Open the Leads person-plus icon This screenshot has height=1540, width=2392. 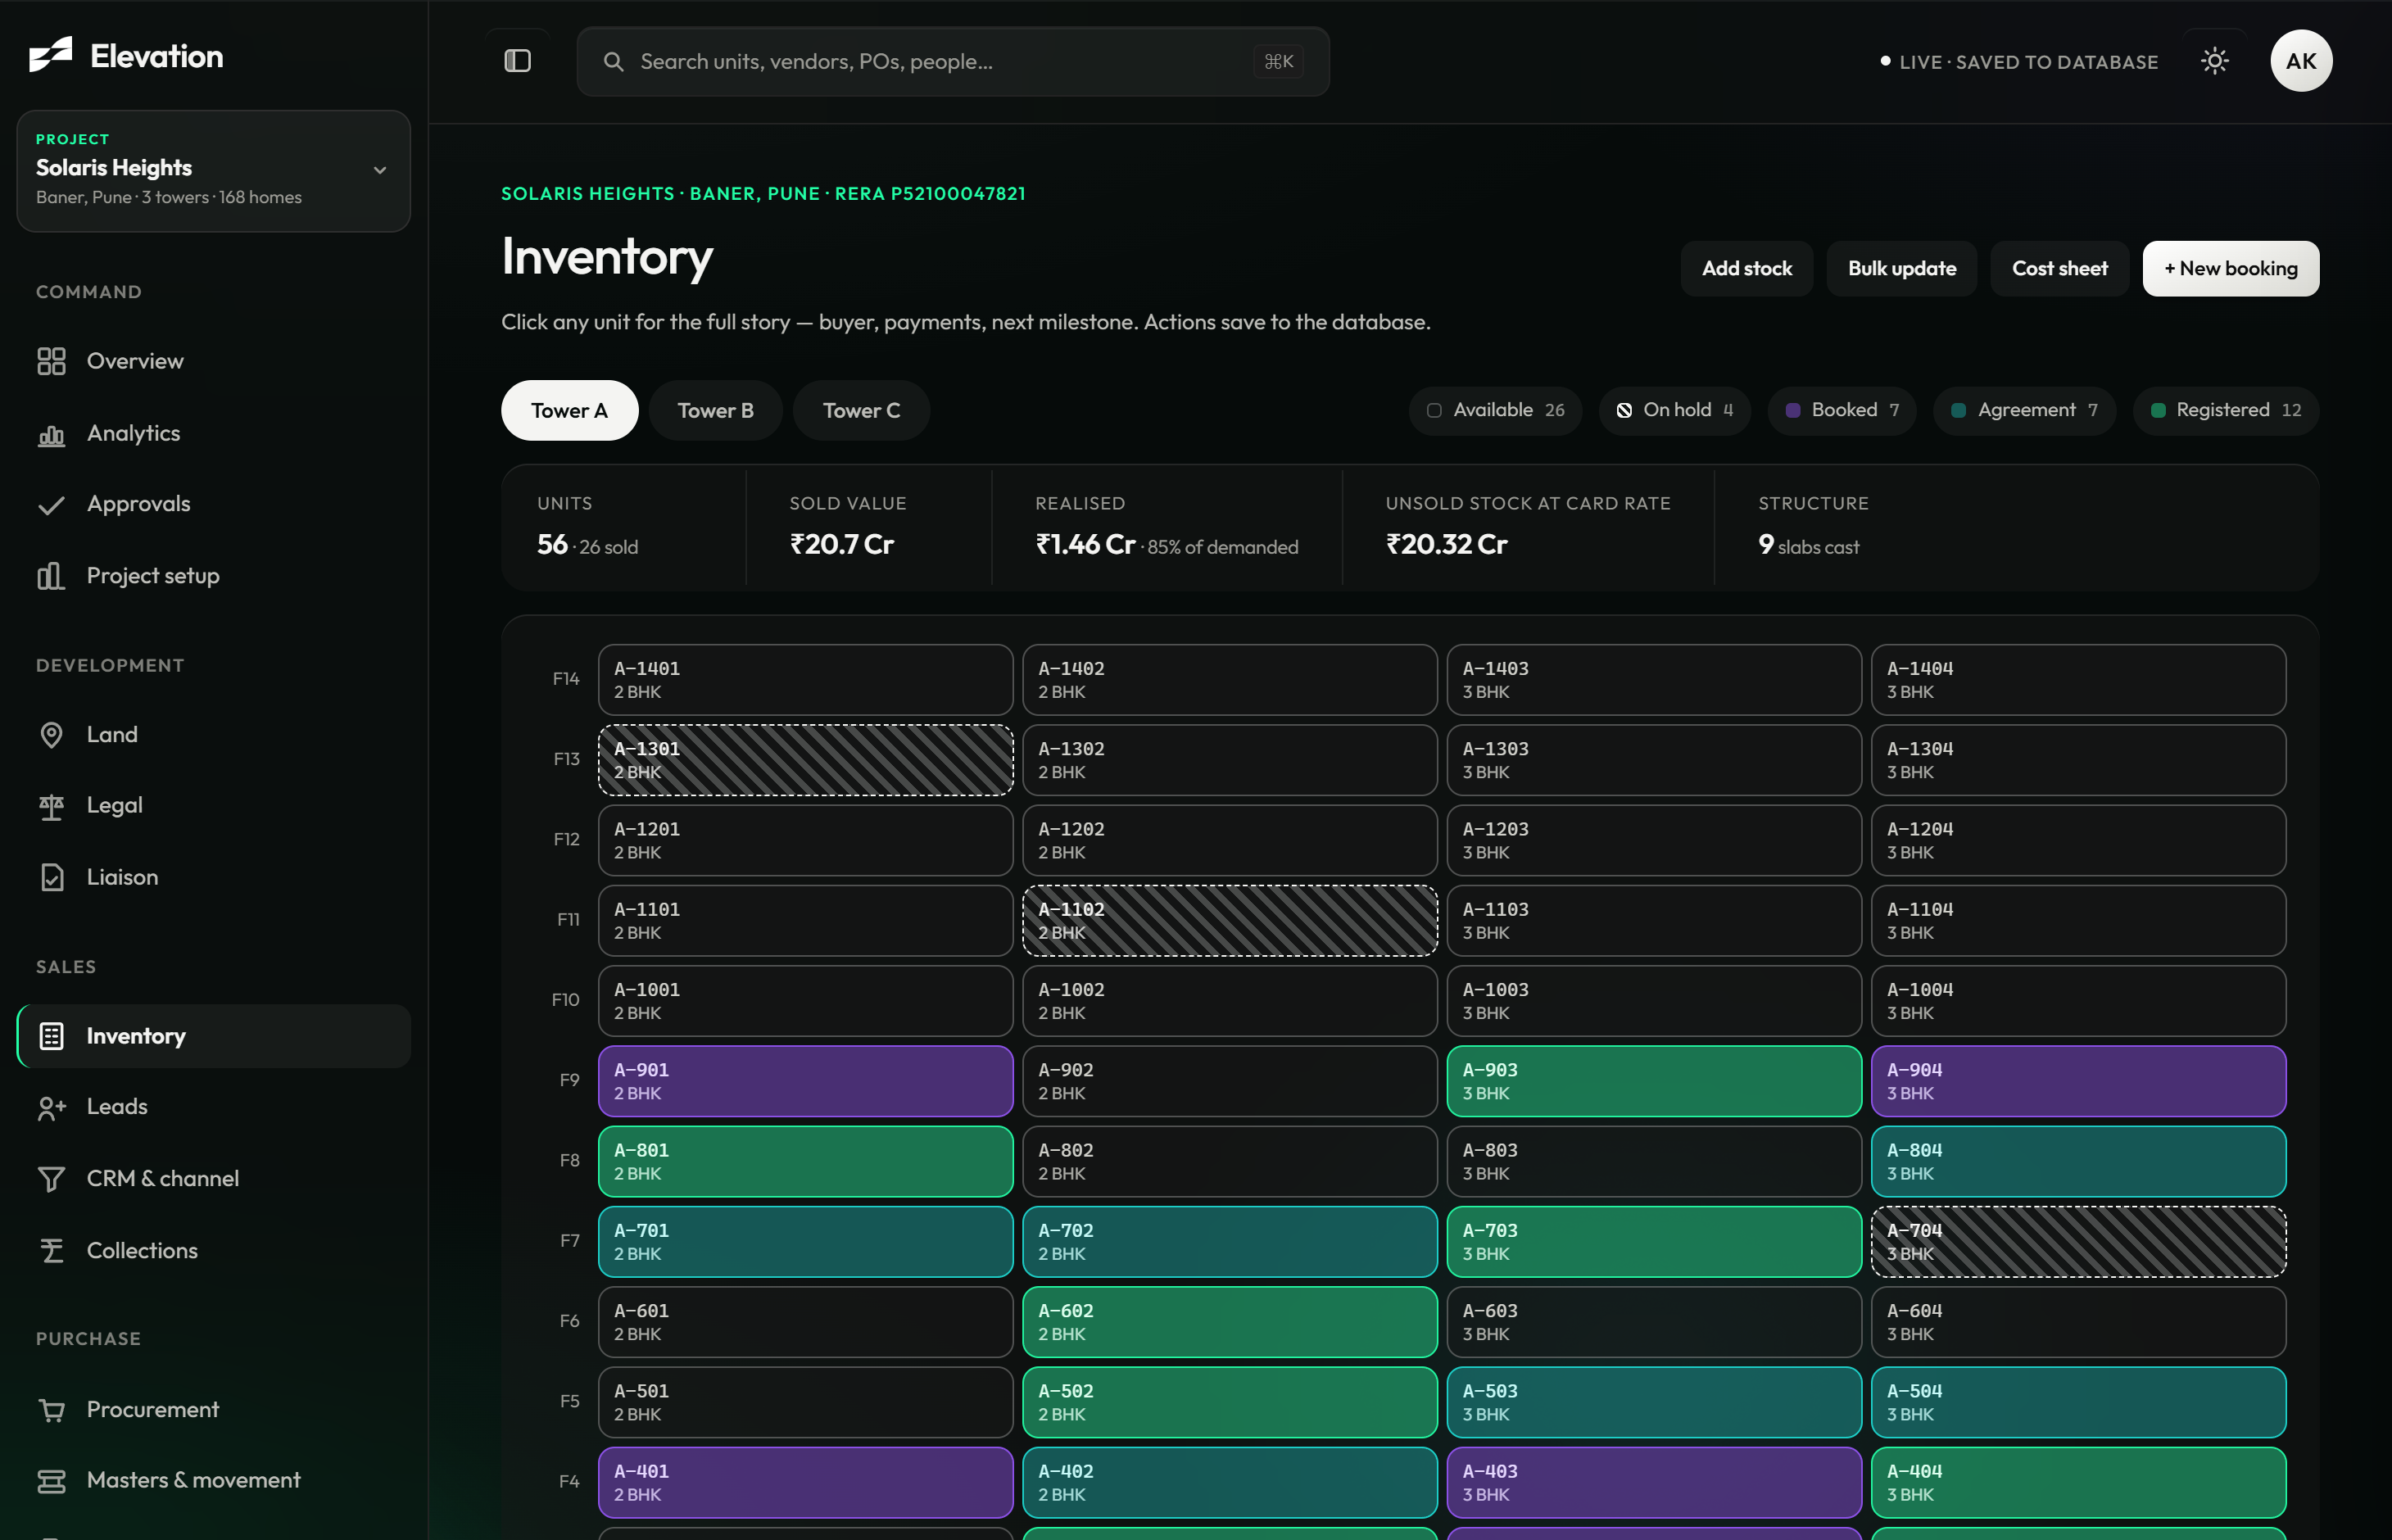point(51,1107)
